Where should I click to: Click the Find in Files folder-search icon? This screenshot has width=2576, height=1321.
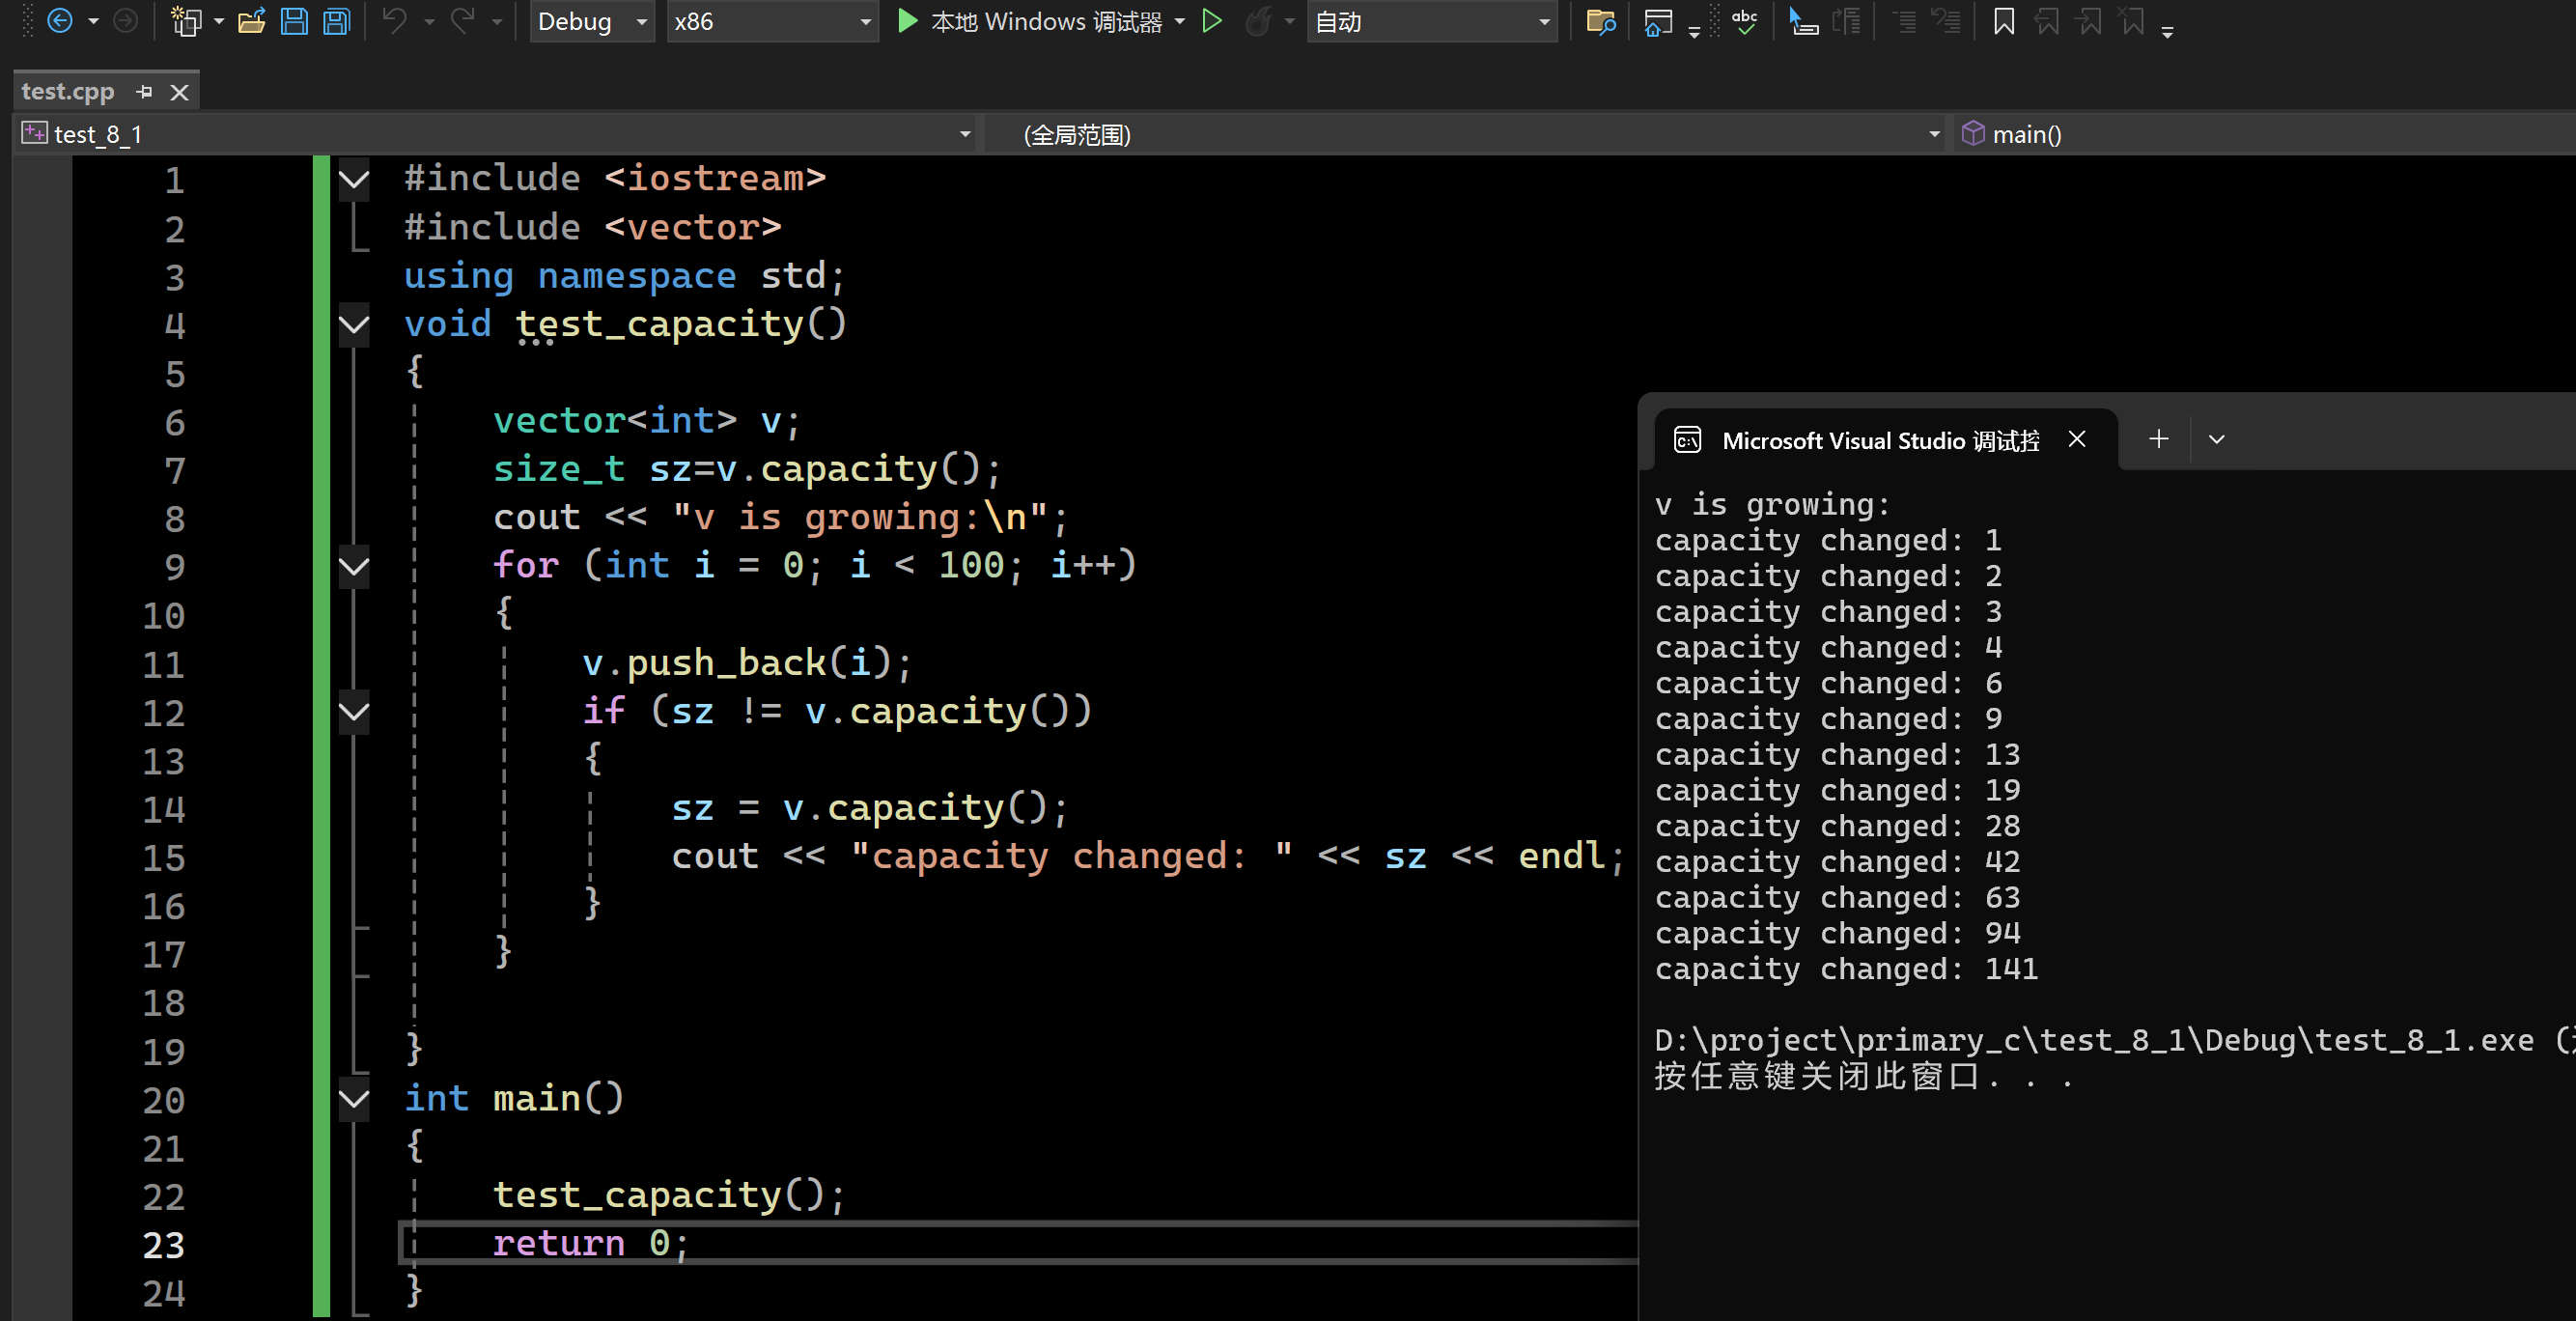[x=1601, y=21]
